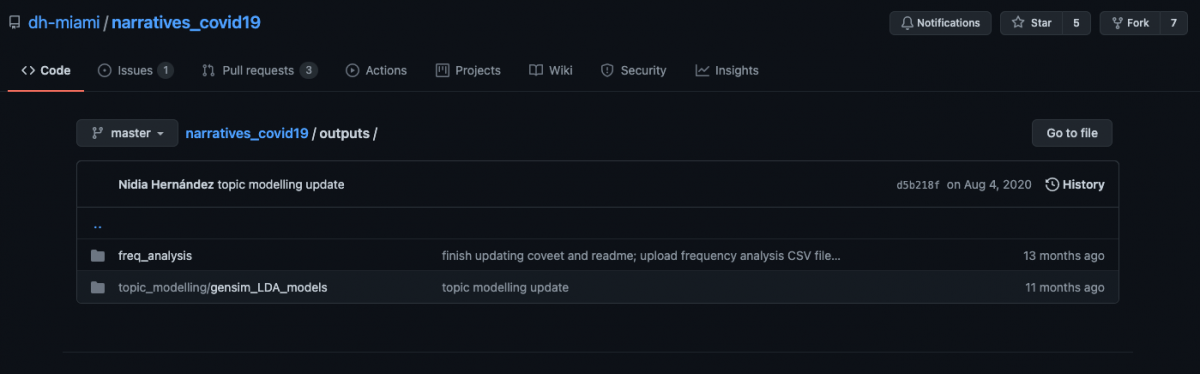This screenshot has height=374, width=1200.
Task: Open the Pull requests tab
Action: tap(259, 71)
